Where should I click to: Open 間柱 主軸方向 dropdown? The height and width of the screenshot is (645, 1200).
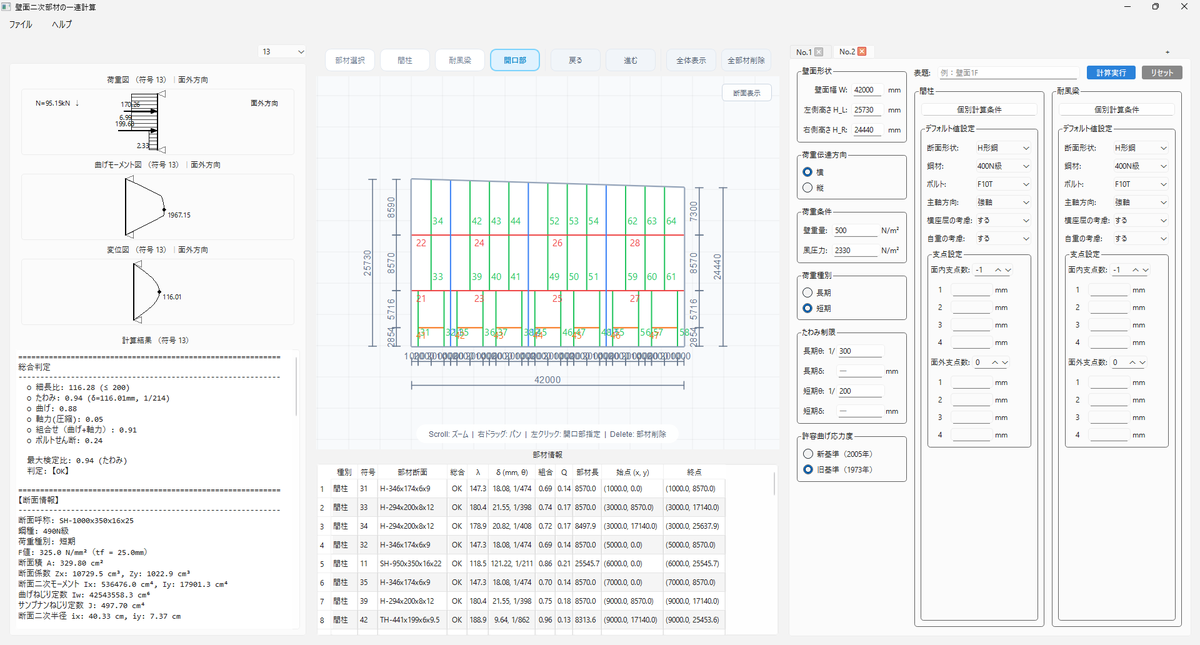(1003, 202)
